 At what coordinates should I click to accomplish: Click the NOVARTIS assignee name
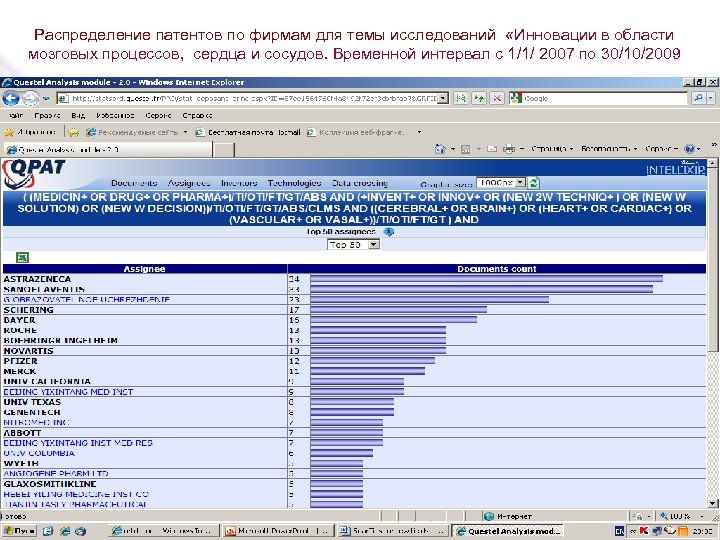28,351
